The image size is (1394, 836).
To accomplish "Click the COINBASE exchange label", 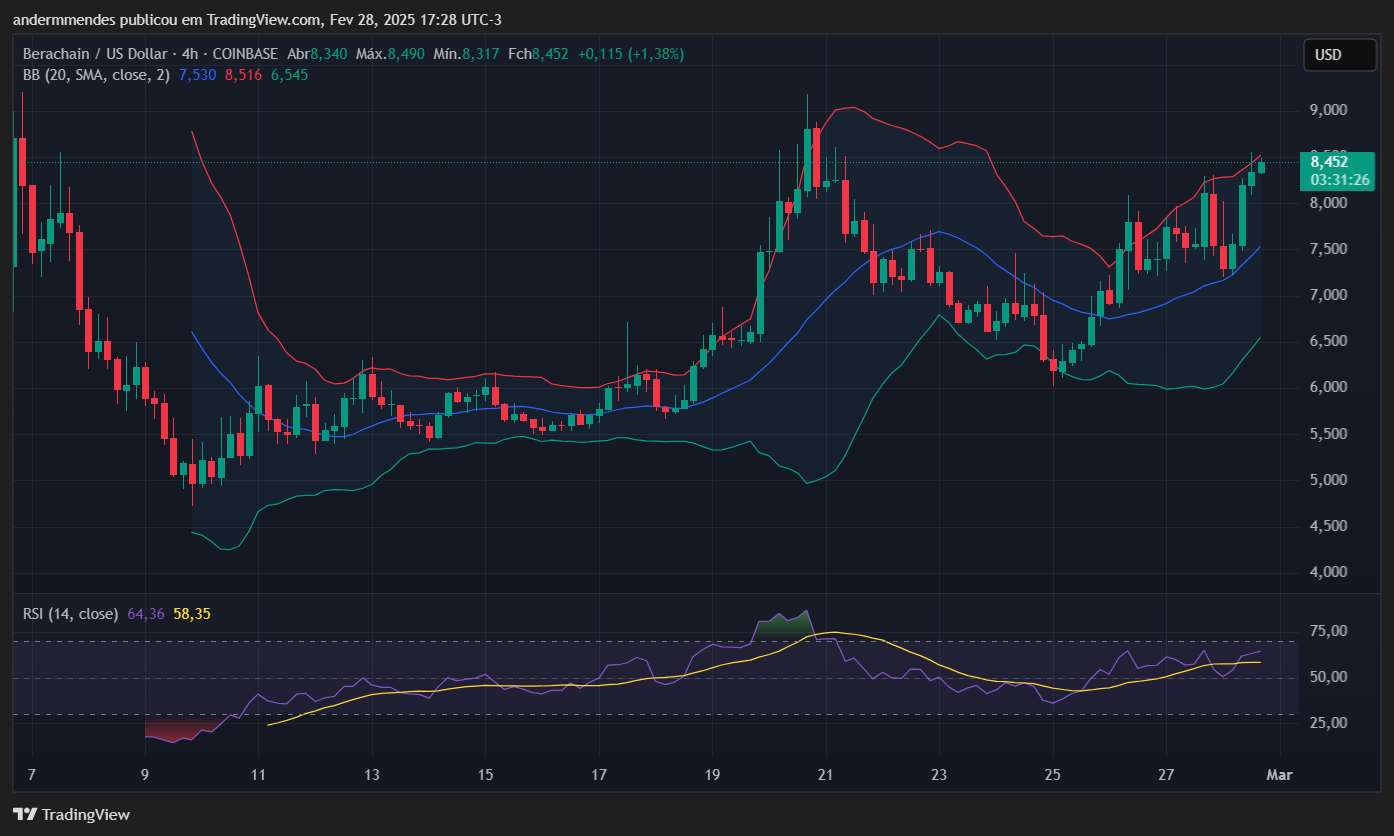I will pos(244,54).
